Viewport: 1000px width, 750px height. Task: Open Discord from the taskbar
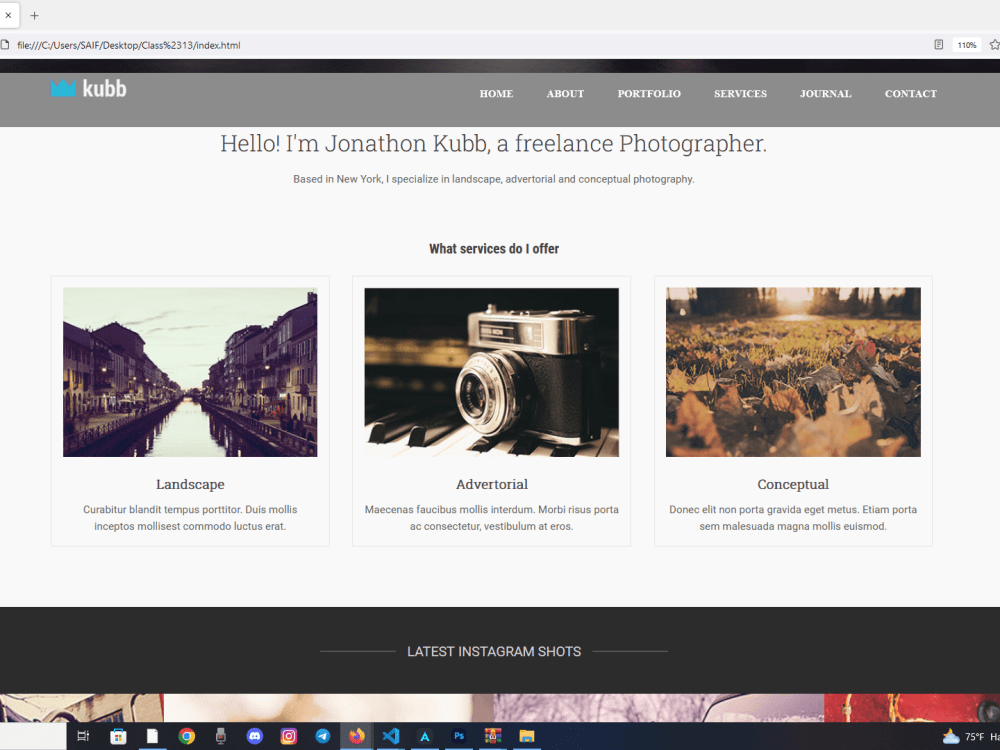pos(254,736)
